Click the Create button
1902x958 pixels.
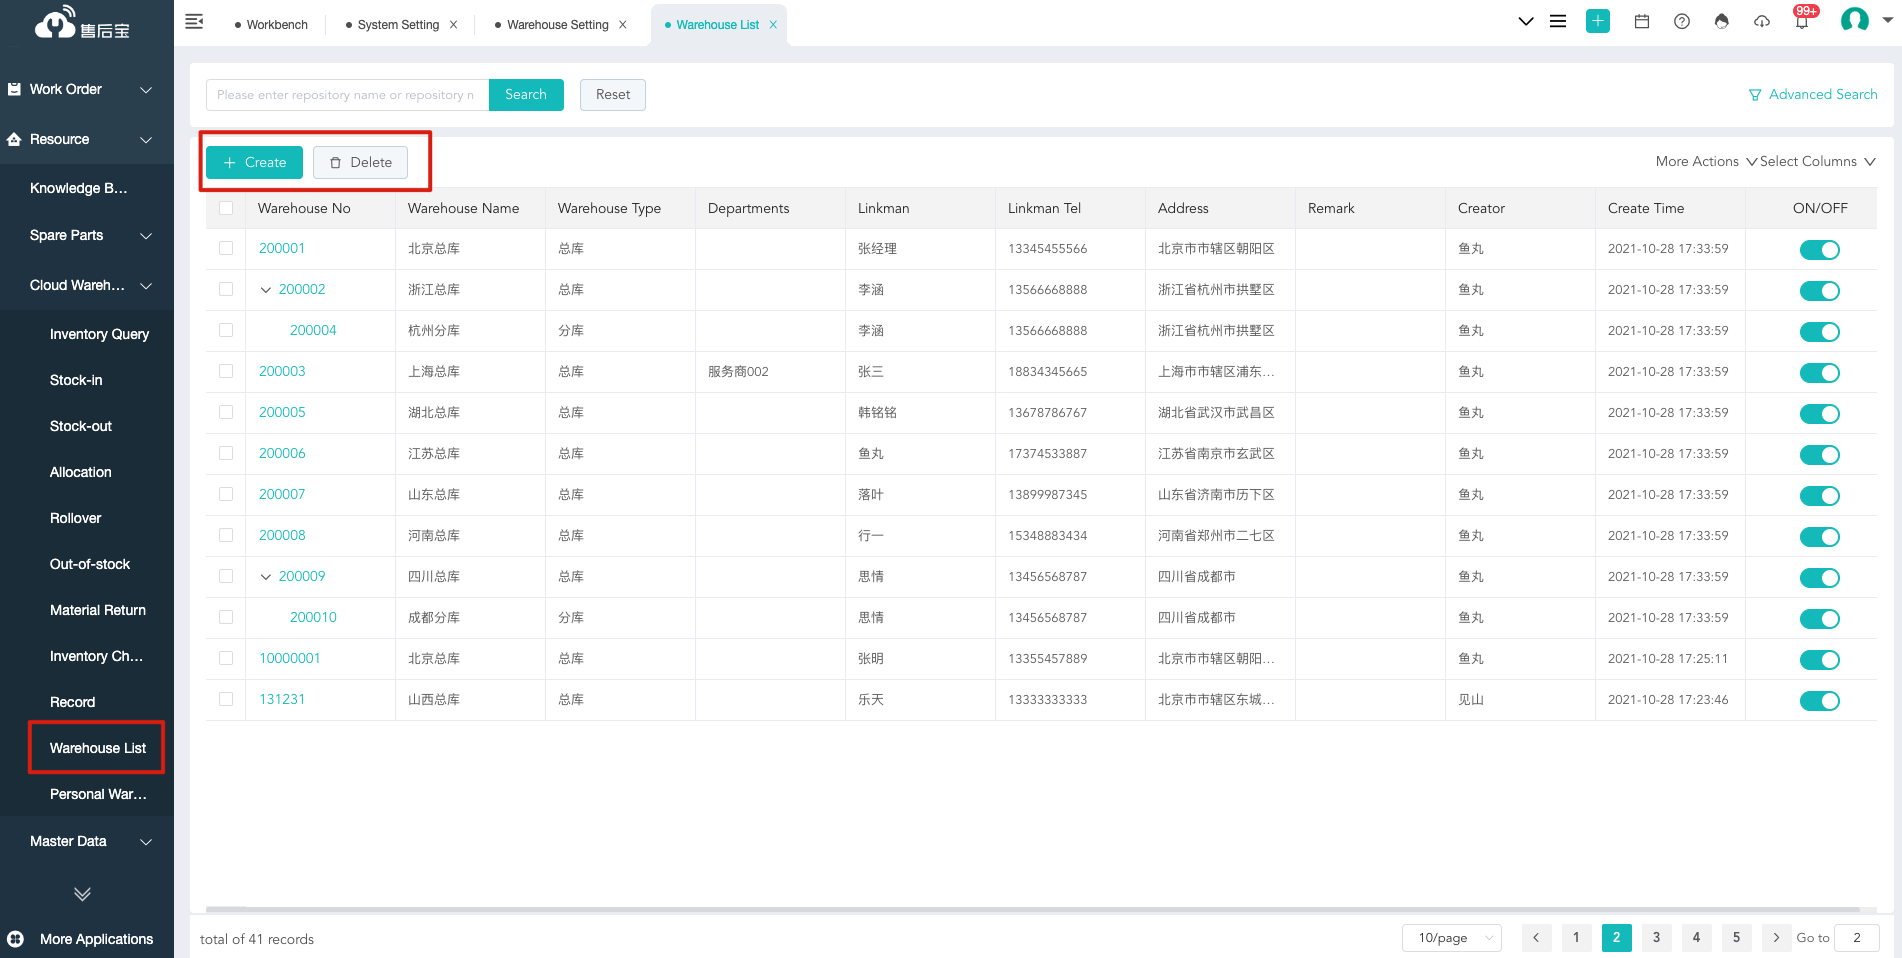[x=255, y=162]
